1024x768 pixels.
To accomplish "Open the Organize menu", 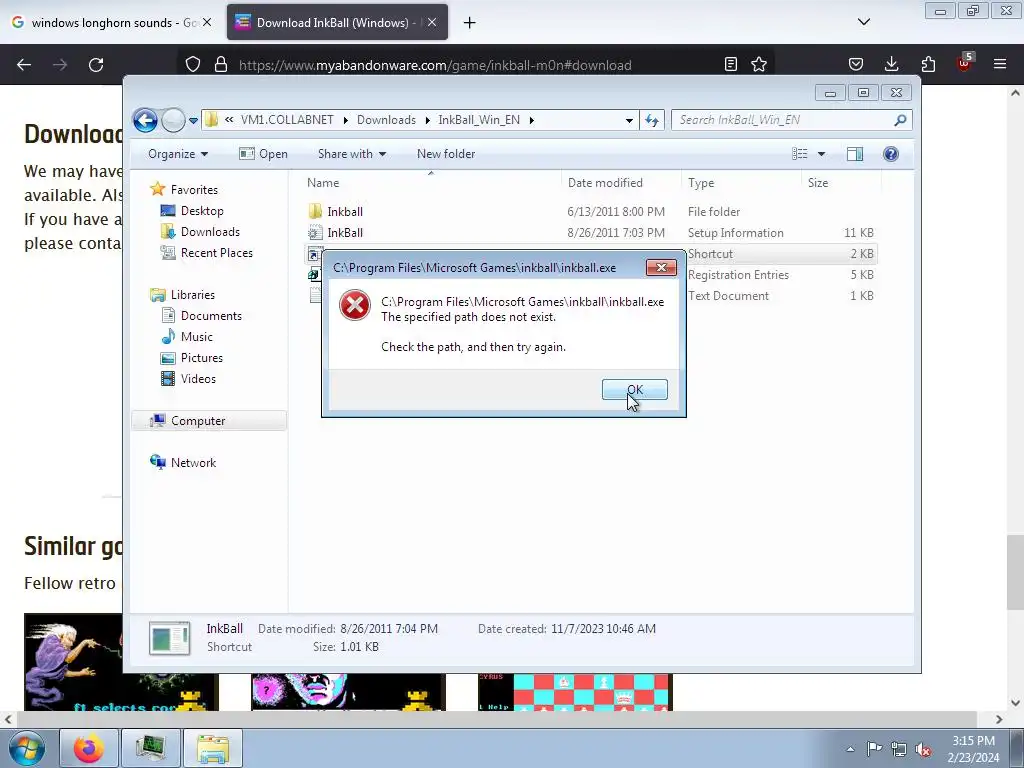I will click(178, 154).
